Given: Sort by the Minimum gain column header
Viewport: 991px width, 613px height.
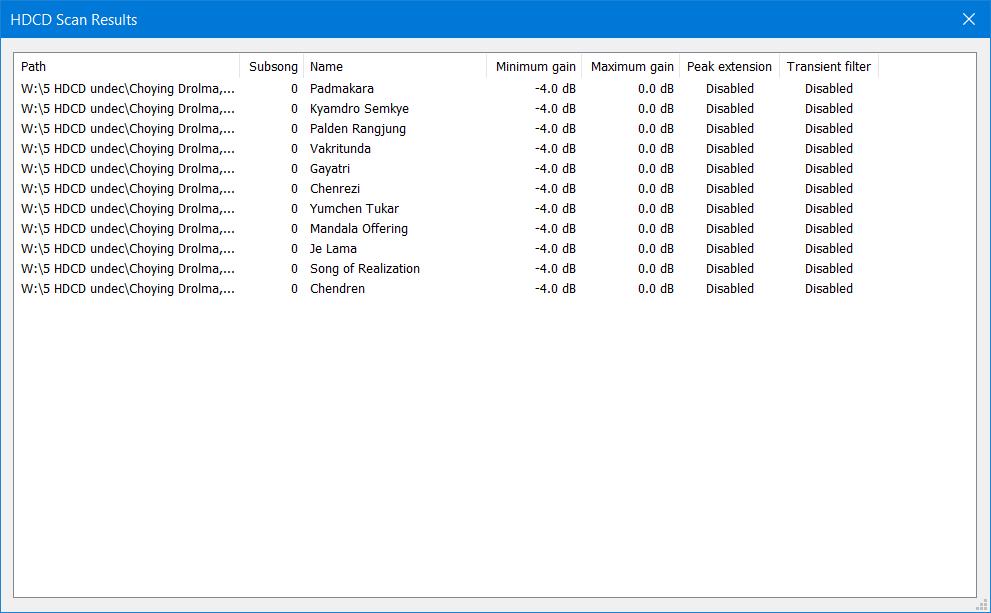Looking at the screenshot, I should pos(534,66).
